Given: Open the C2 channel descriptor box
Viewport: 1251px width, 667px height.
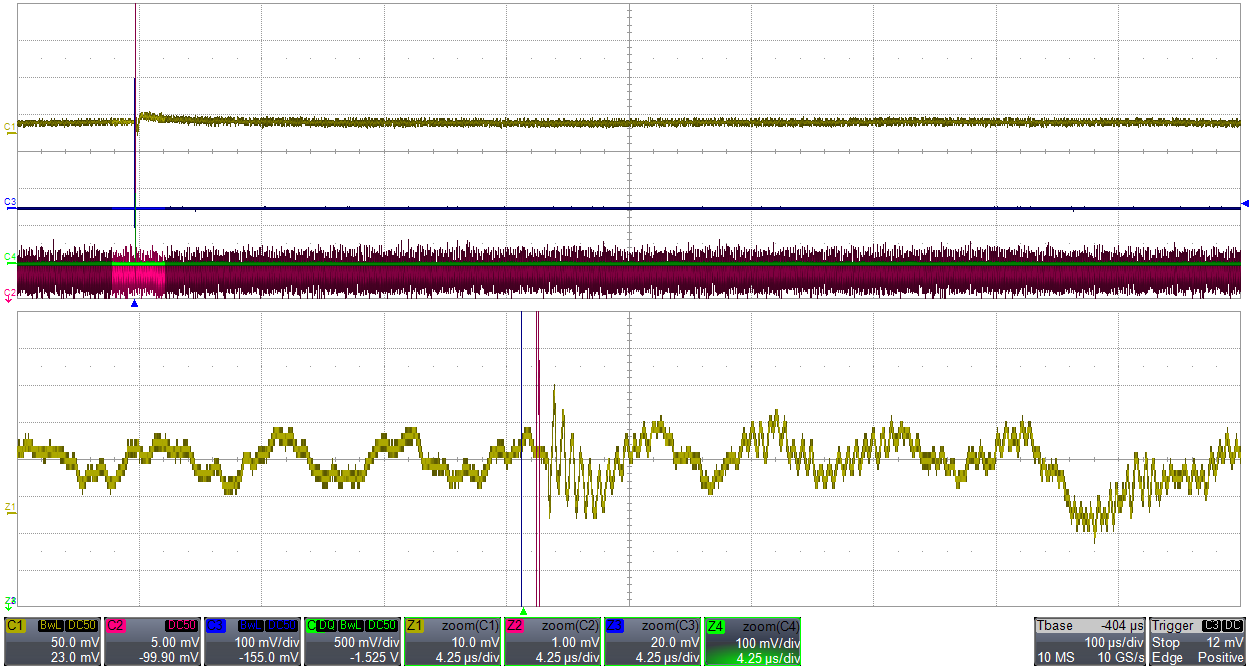Looking at the screenshot, I should pos(152,641).
